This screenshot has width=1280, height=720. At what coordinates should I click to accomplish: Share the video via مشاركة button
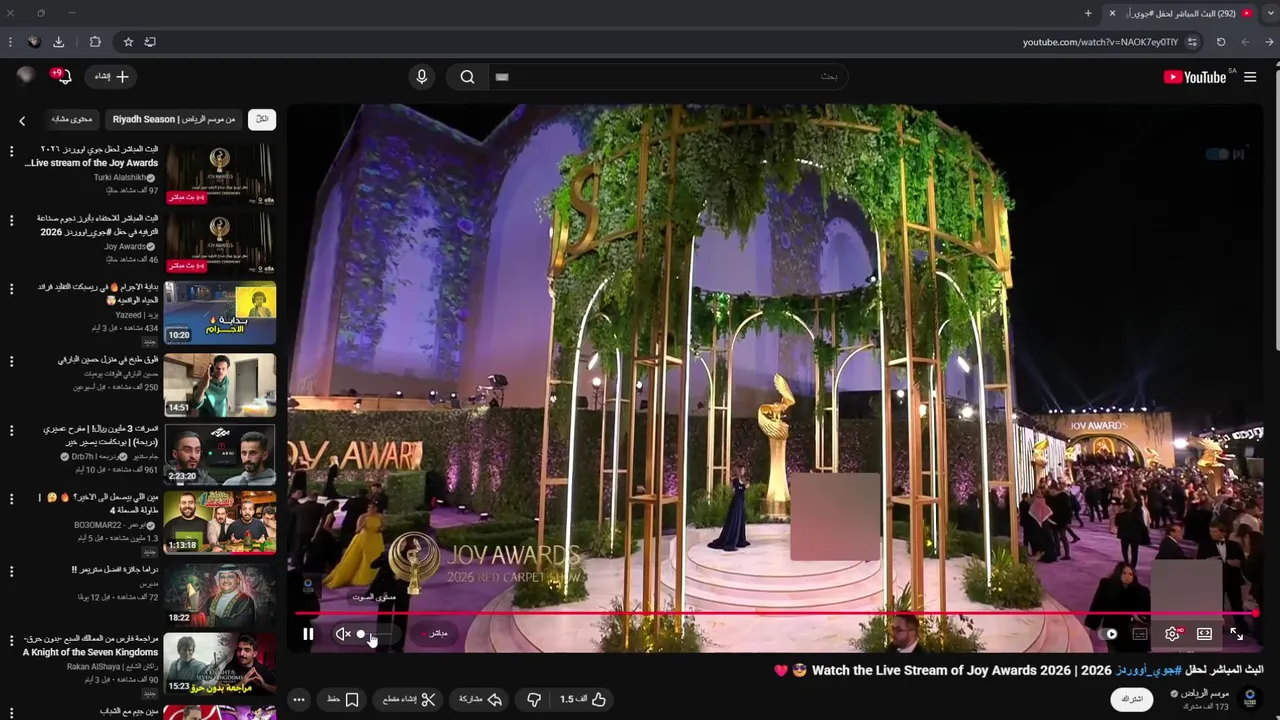[x=480, y=699]
